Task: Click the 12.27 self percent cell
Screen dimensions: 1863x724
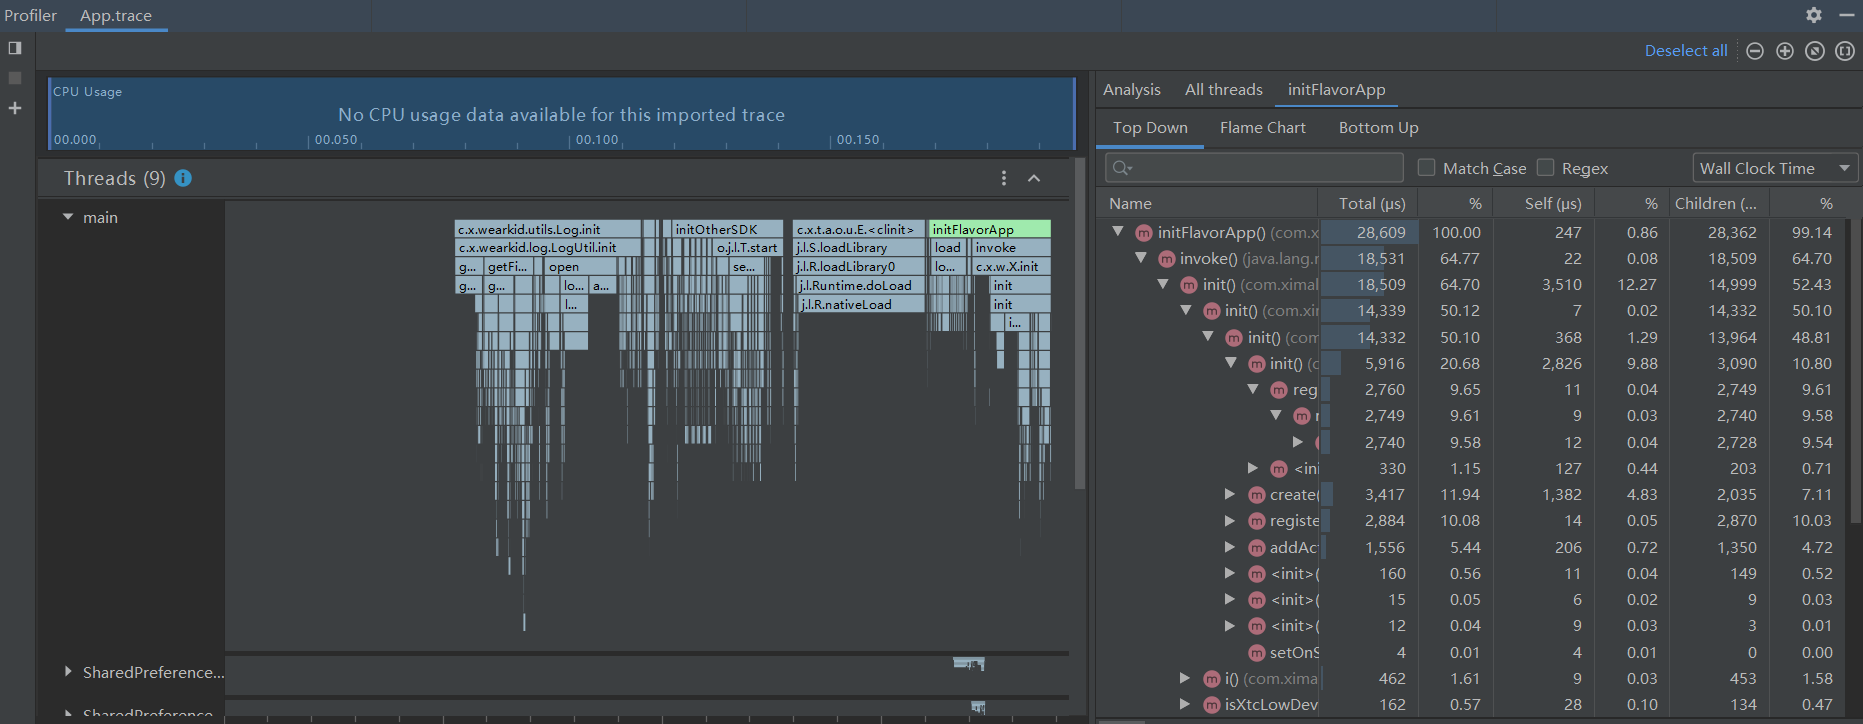Action: (1631, 285)
